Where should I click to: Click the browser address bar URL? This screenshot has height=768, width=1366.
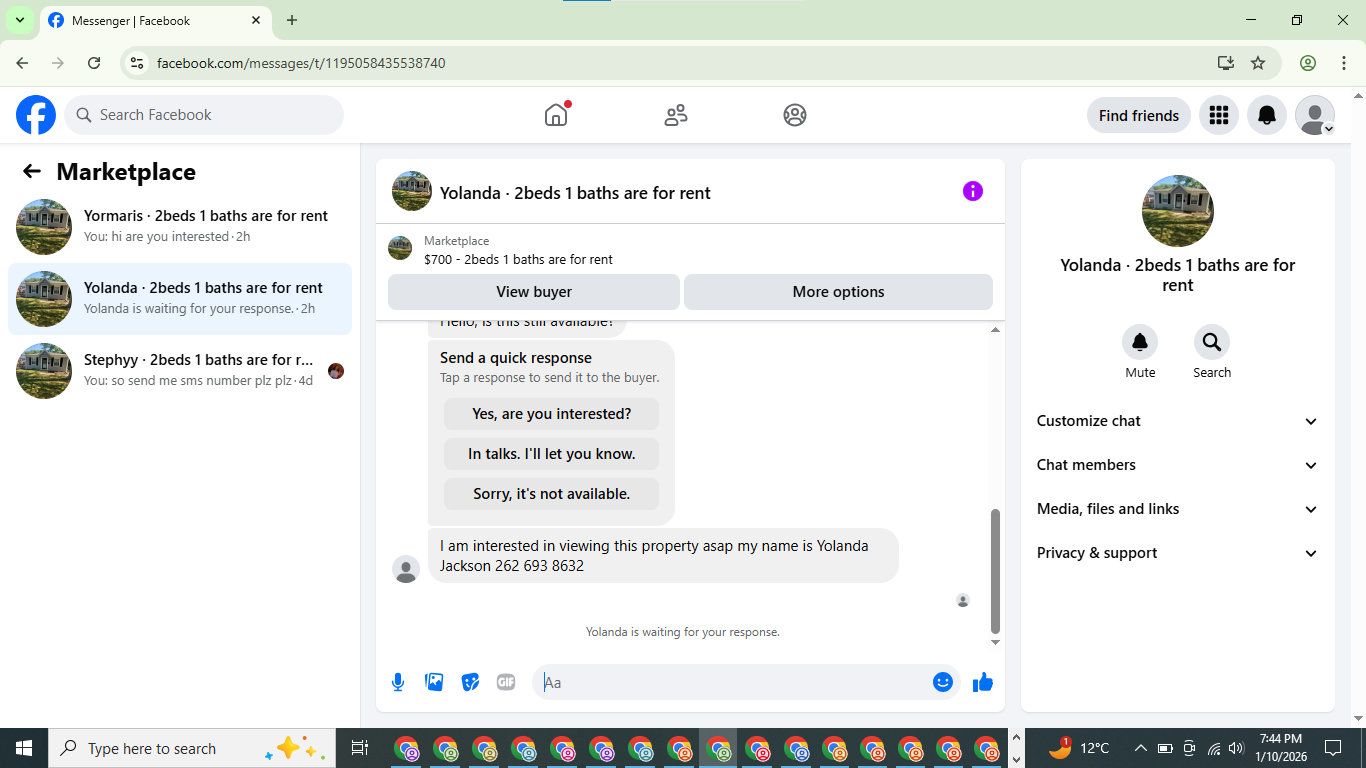301,63
